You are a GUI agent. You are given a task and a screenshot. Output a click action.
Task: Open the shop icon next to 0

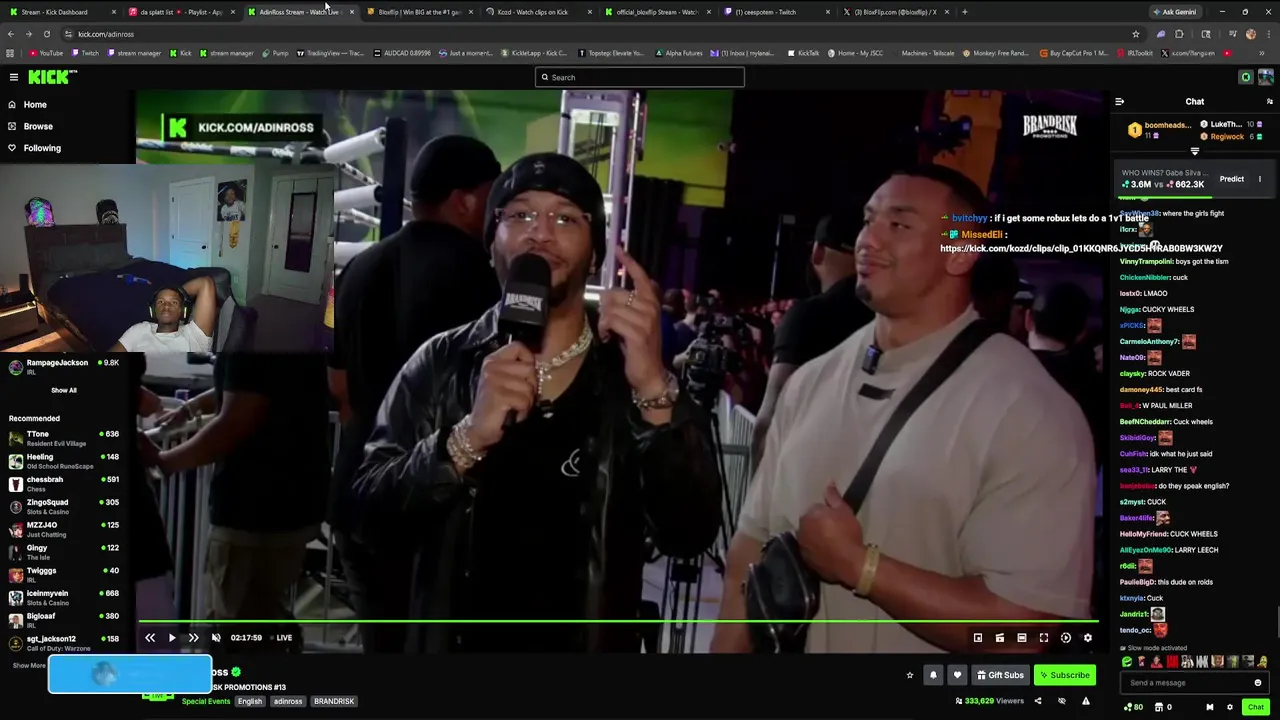pos(1159,707)
